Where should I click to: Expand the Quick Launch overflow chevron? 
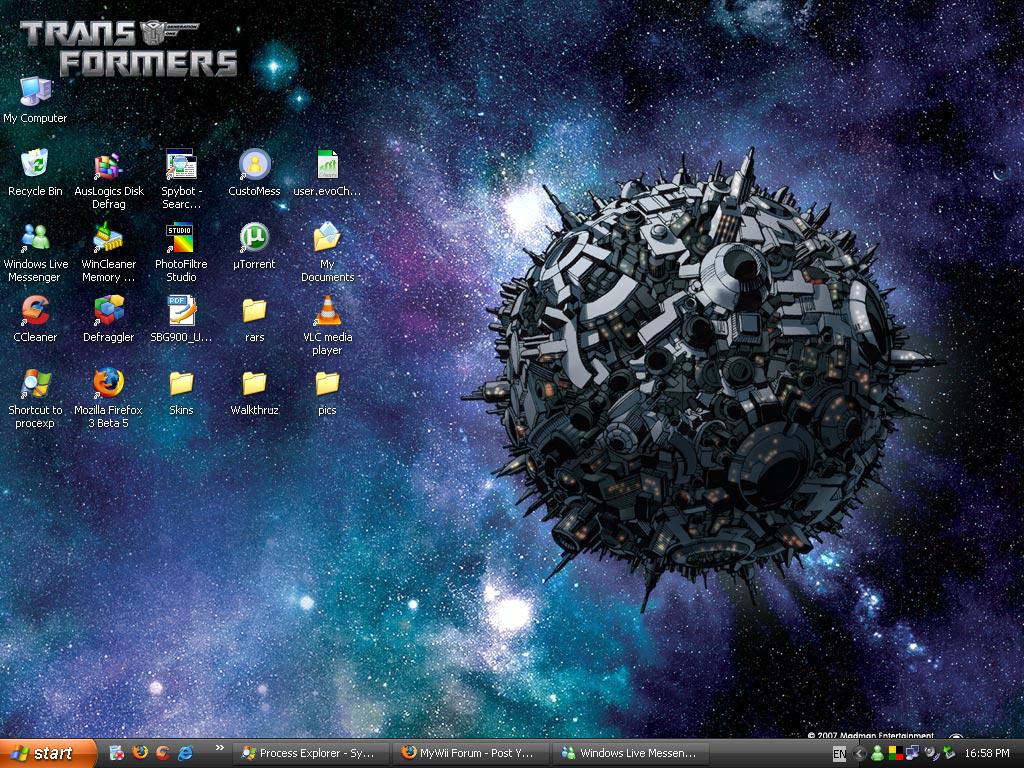pyautogui.click(x=219, y=748)
